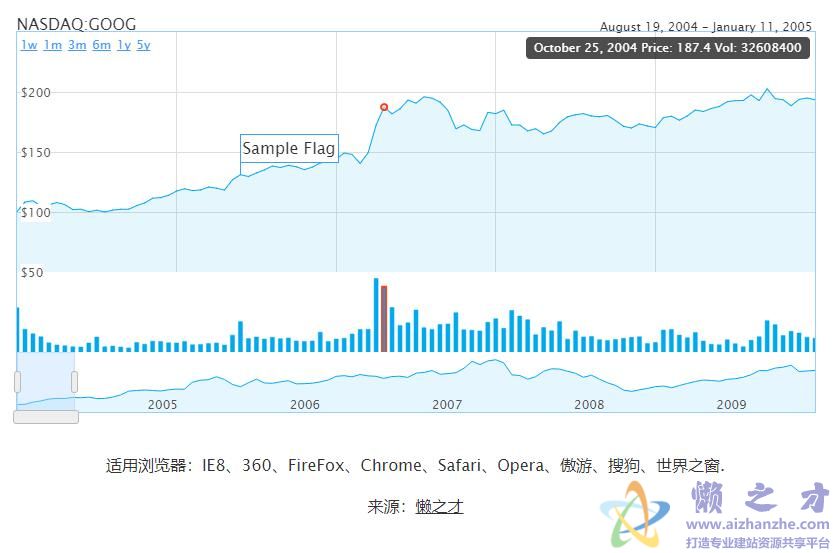Image resolution: width=839 pixels, height=553 pixels.
Task: Click the selected range window in navigator
Action: (x=46, y=382)
